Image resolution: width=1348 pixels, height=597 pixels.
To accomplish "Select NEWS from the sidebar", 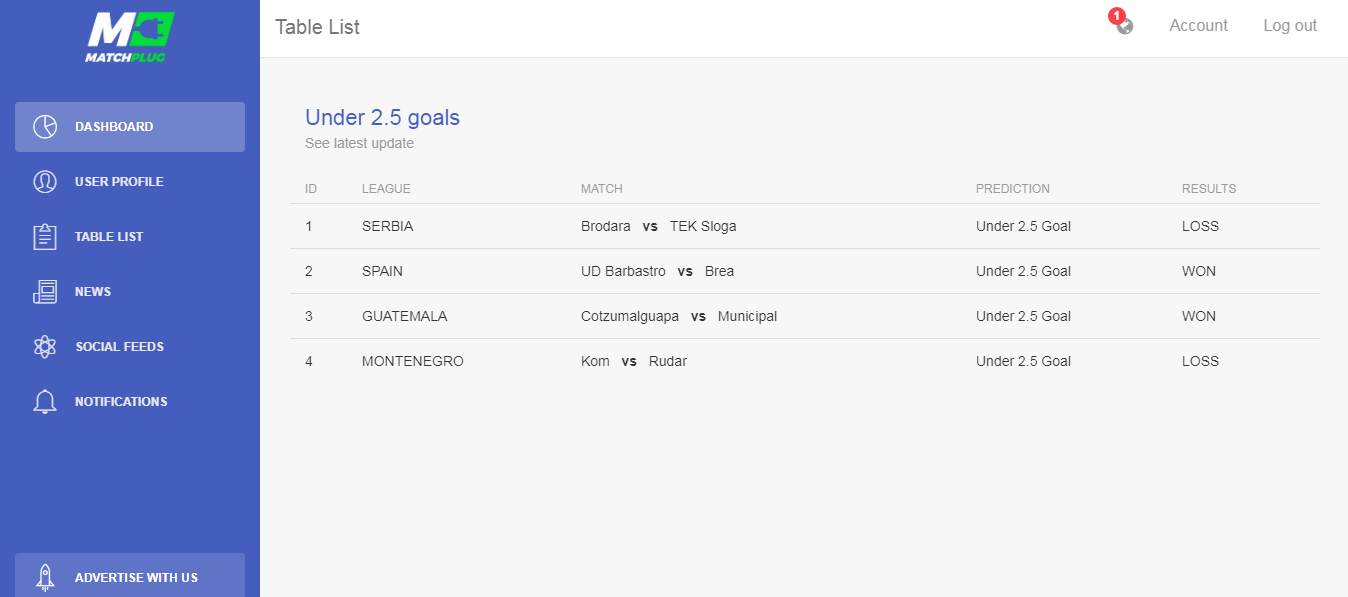I will 130,292.
